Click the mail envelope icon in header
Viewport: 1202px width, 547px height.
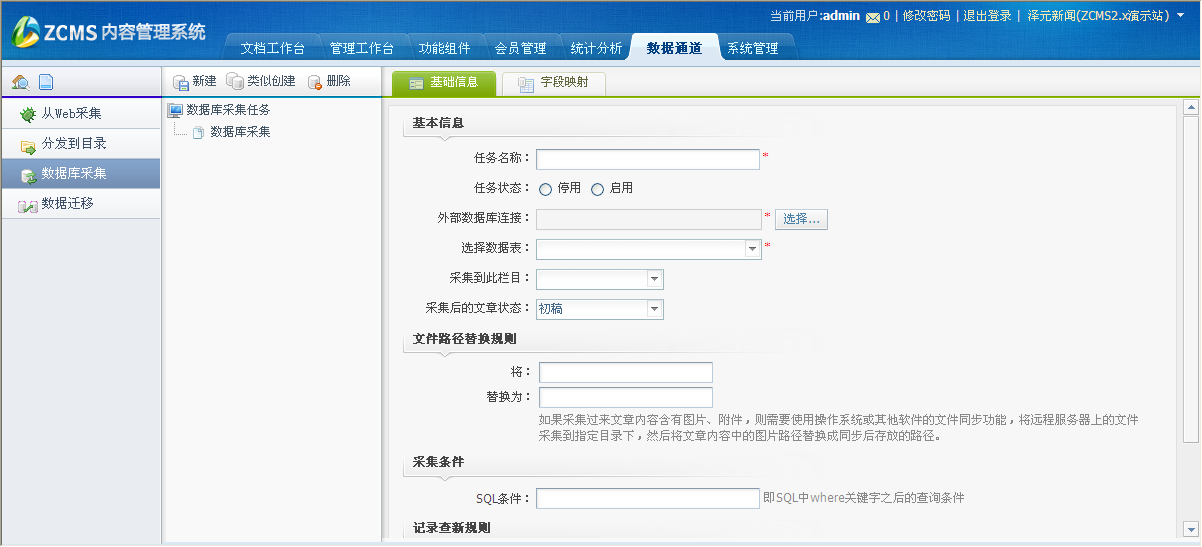pyautogui.click(x=872, y=17)
